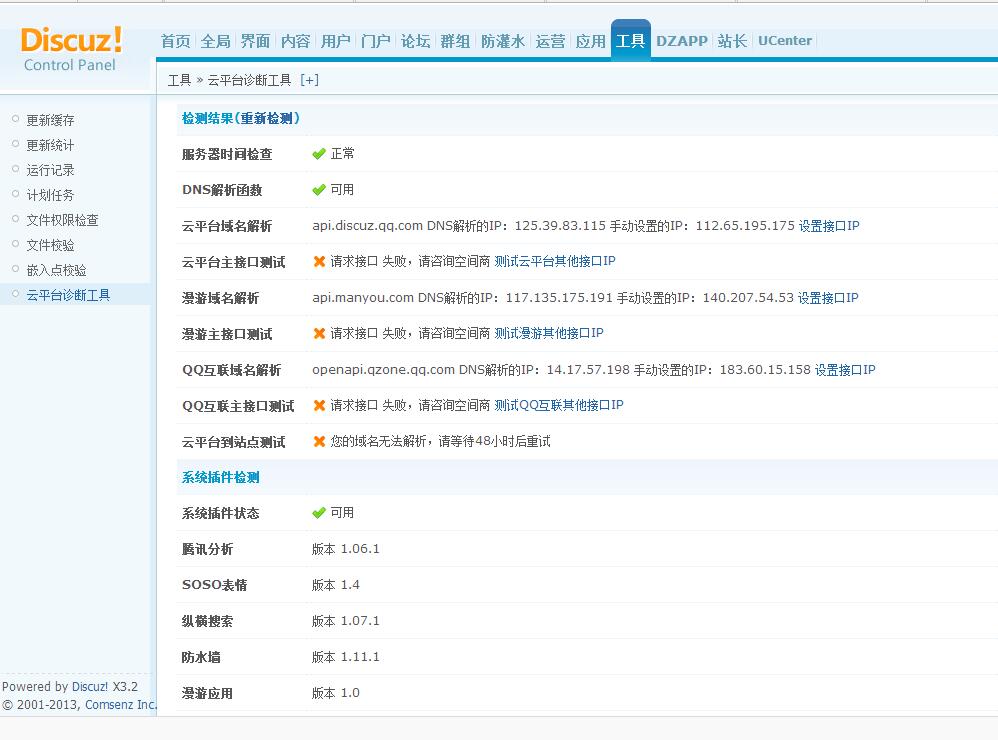Click 测试云平台其他接口IP link
This screenshot has width=998, height=740.
(555, 261)
